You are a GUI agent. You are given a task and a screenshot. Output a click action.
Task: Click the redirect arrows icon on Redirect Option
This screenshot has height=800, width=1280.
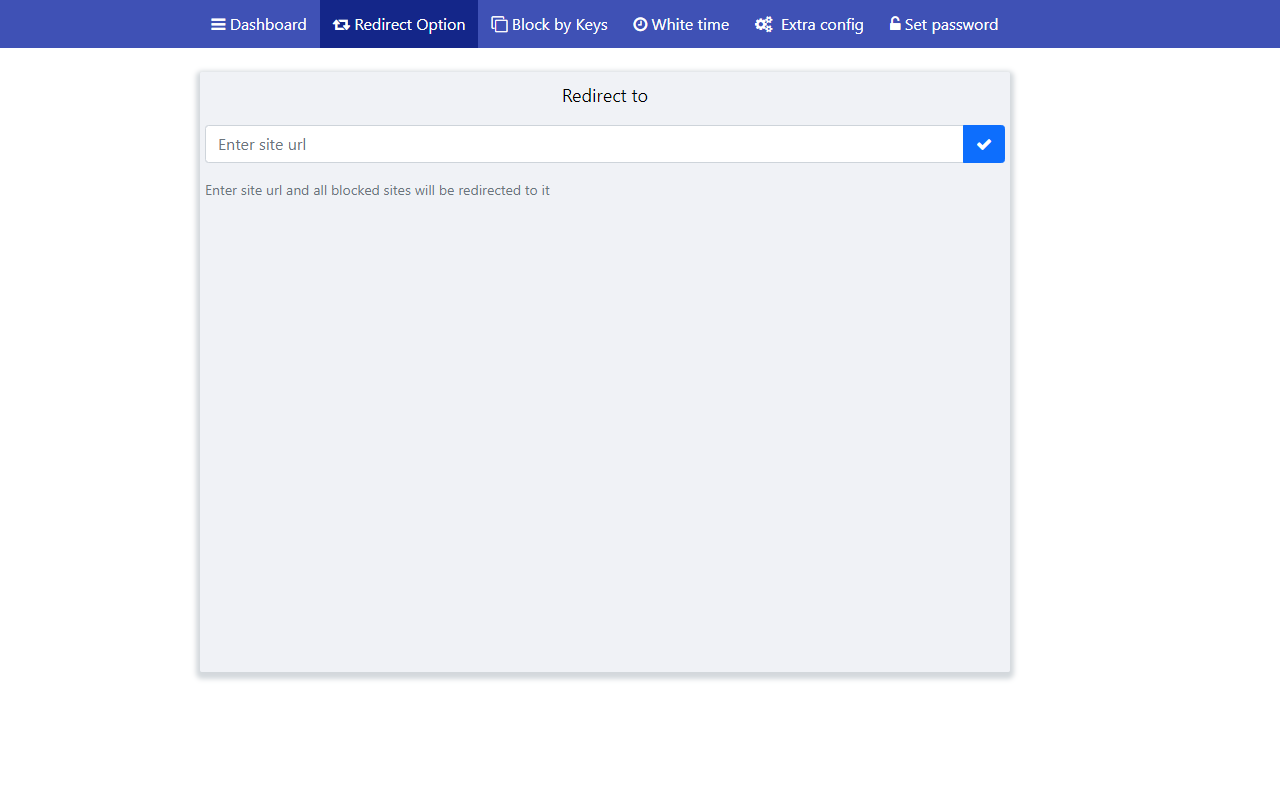tap(343, 24)
